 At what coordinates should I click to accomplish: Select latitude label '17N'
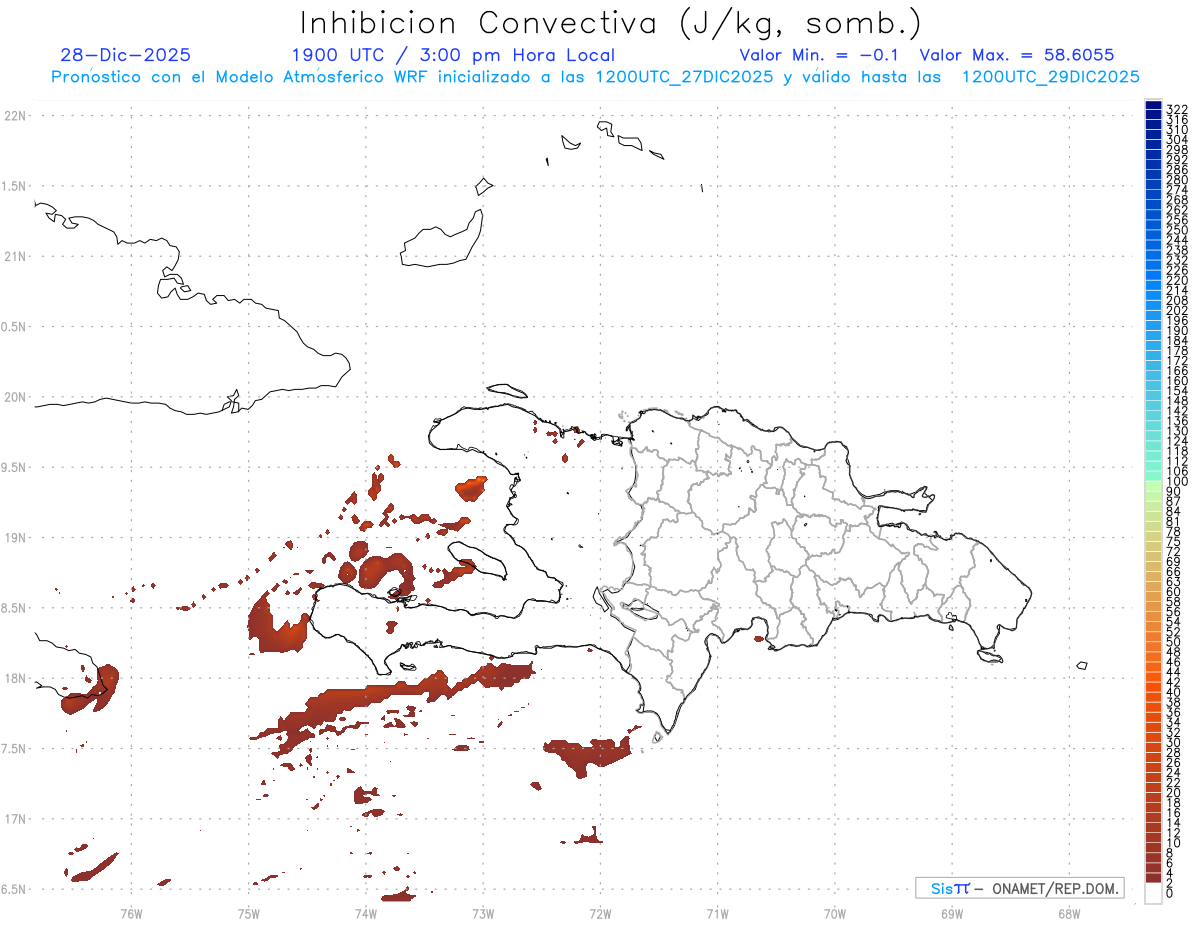pos(14,819)
